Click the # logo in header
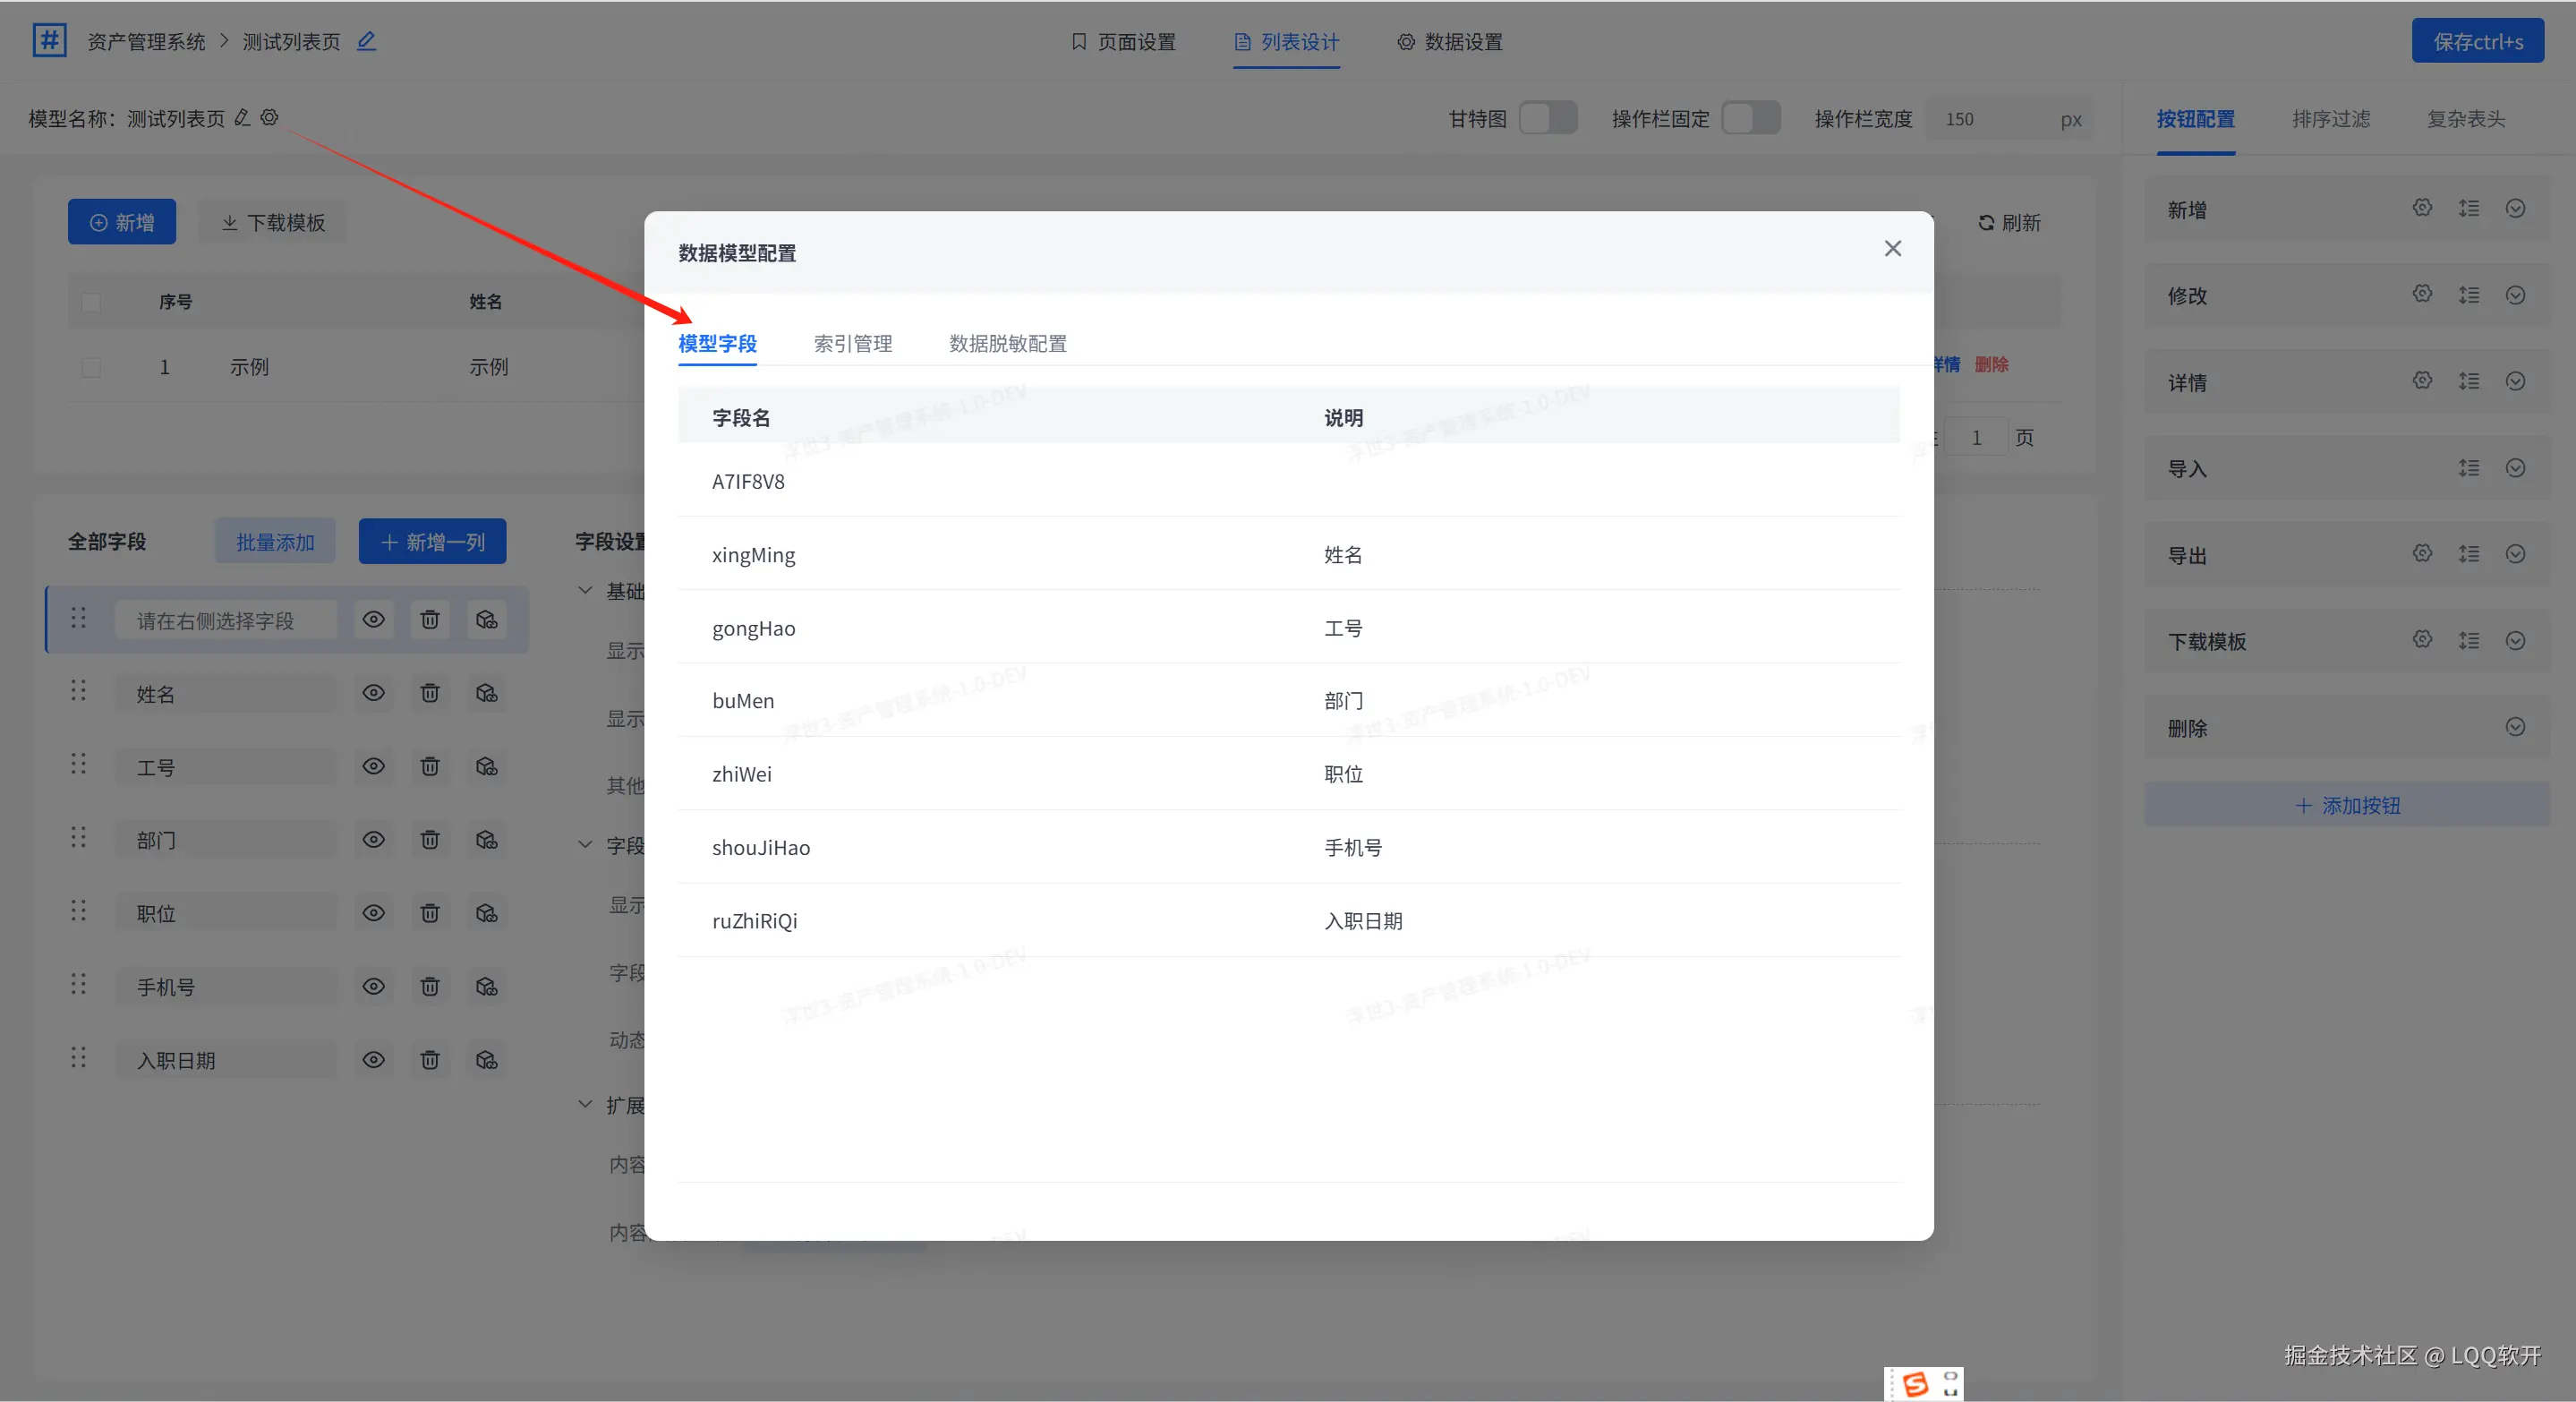Screen dimensions: 2576x1402 (x=49, y=41)
